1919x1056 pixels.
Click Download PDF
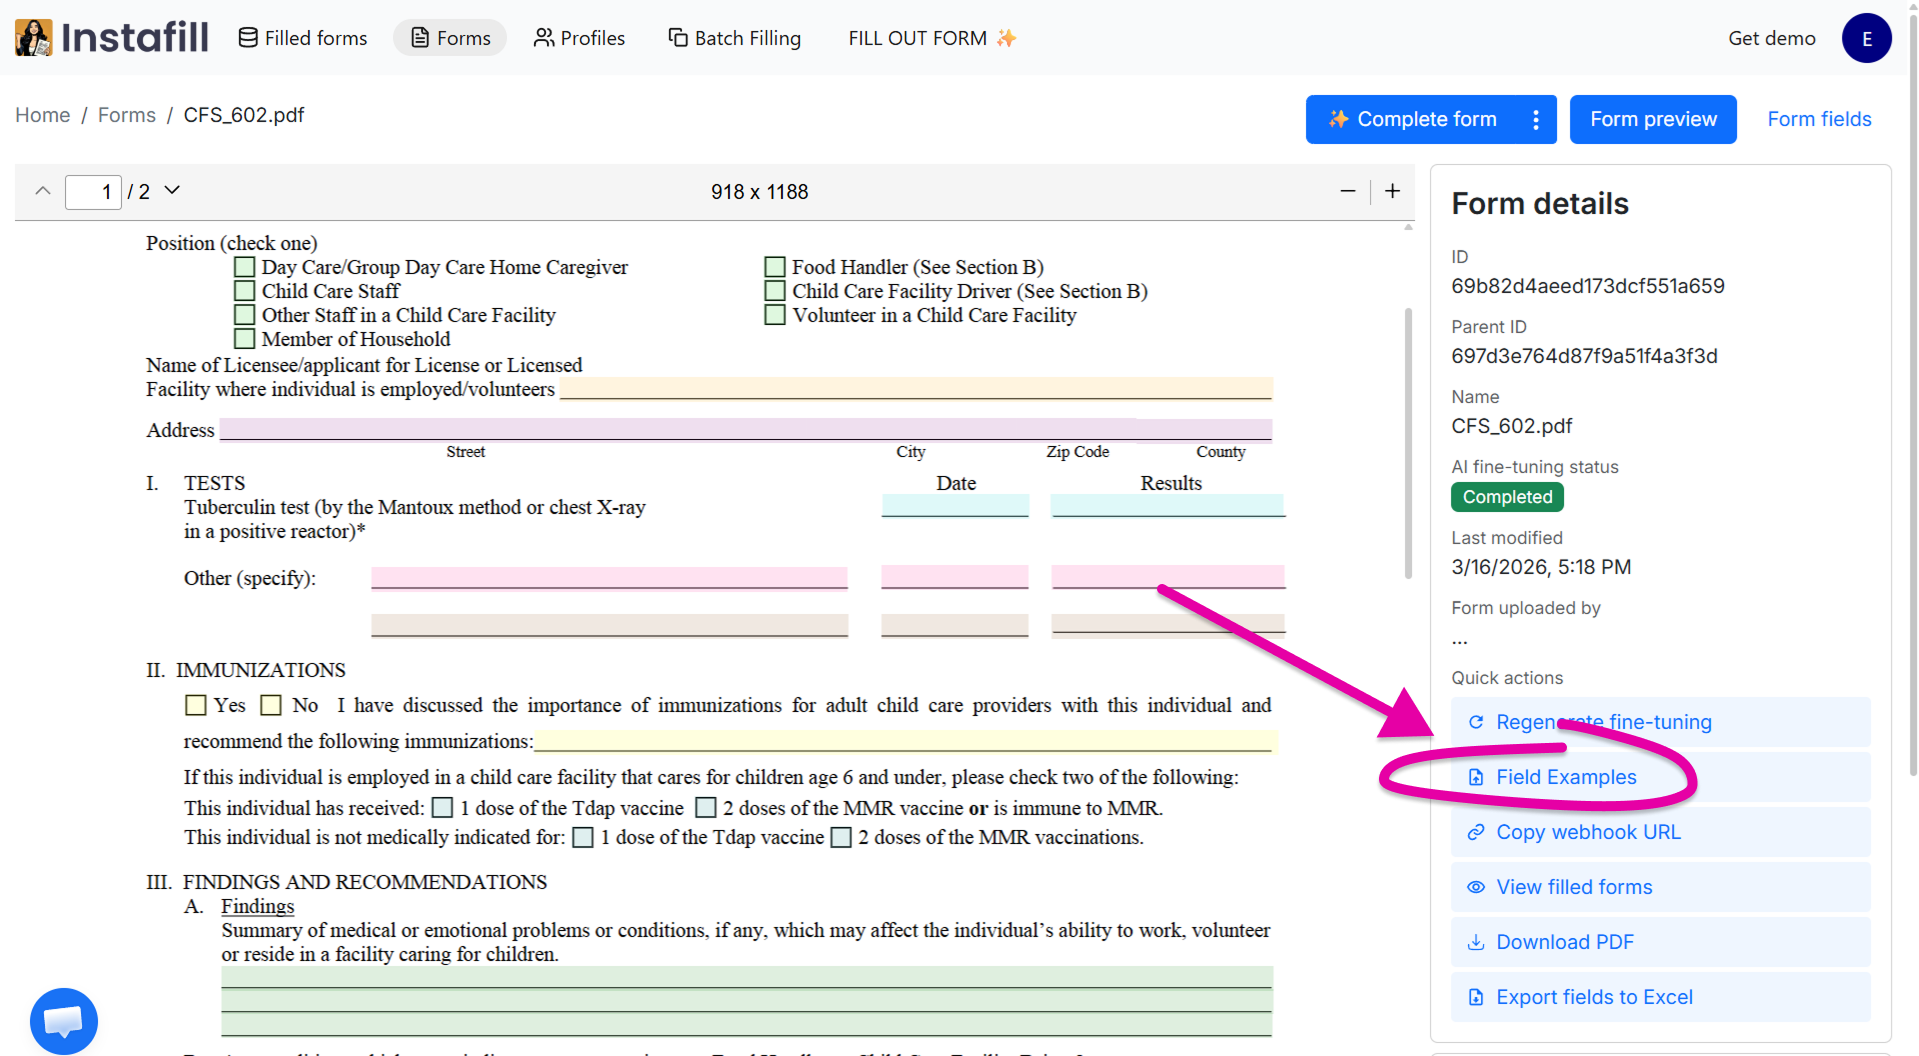[1660, 942]
